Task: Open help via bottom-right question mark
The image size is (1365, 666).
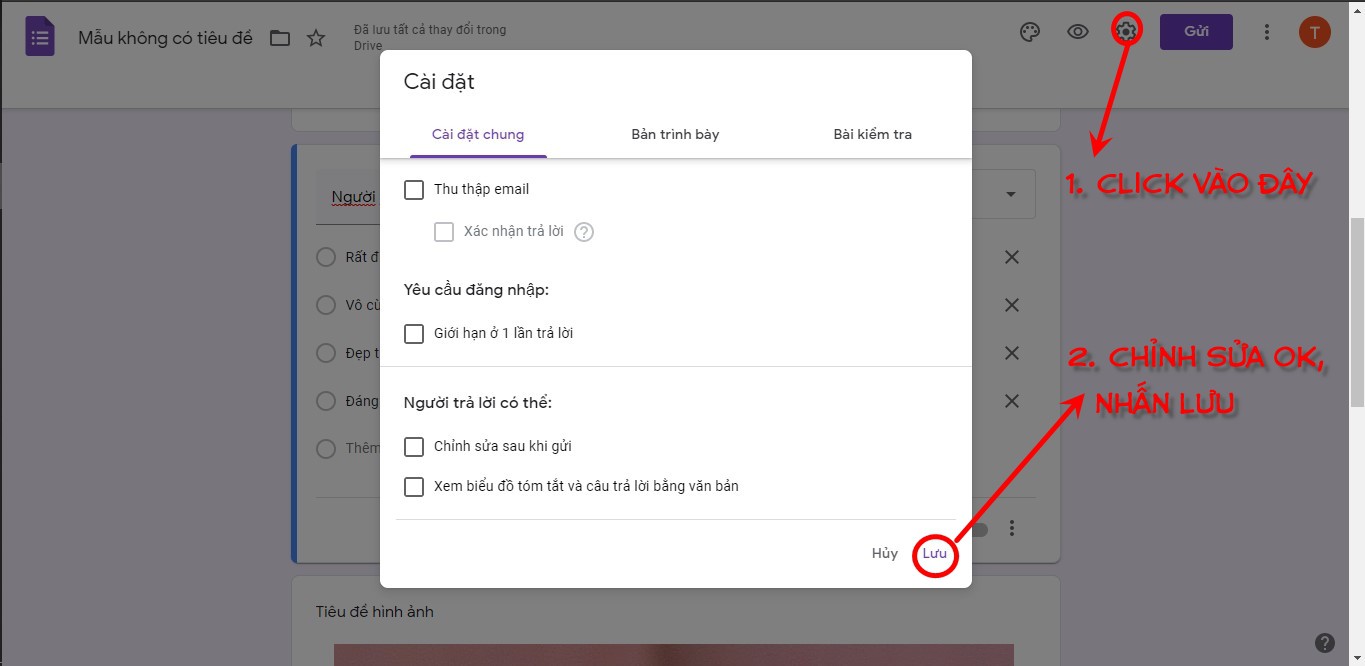Action: point(1327,643)
